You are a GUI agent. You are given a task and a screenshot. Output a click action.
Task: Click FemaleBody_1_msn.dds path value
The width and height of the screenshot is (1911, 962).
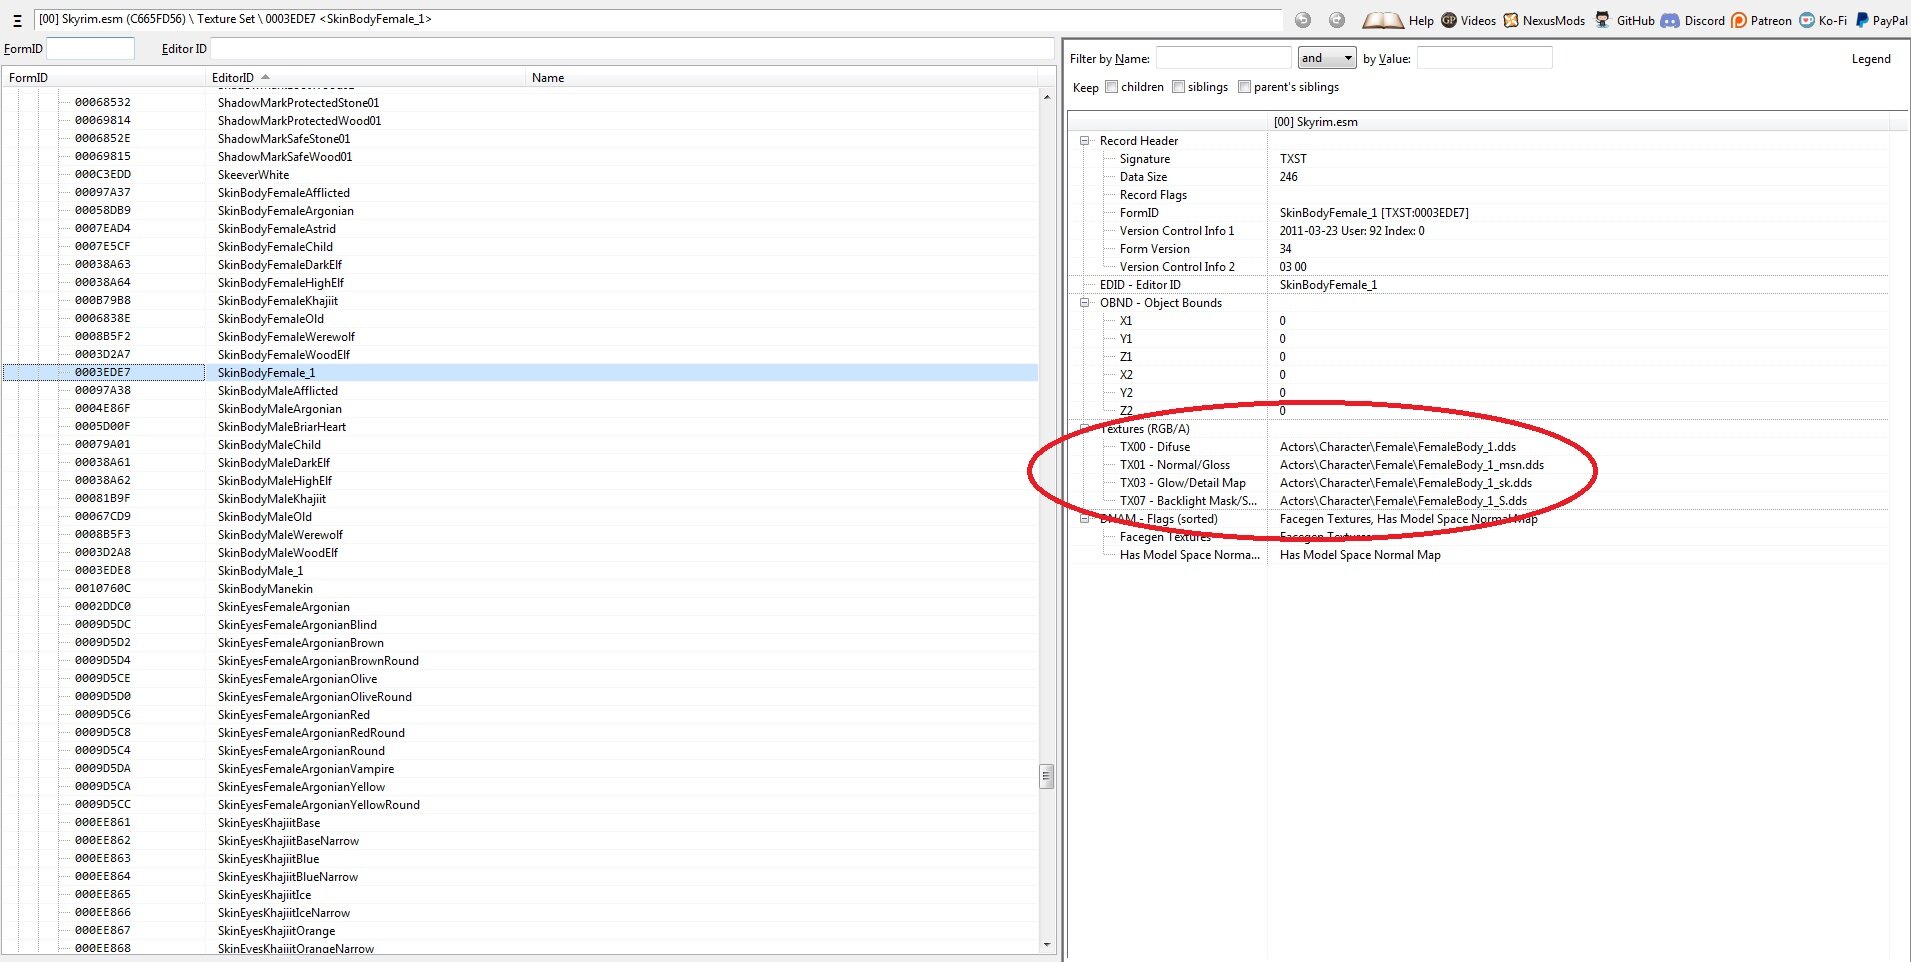[1412, 465]
